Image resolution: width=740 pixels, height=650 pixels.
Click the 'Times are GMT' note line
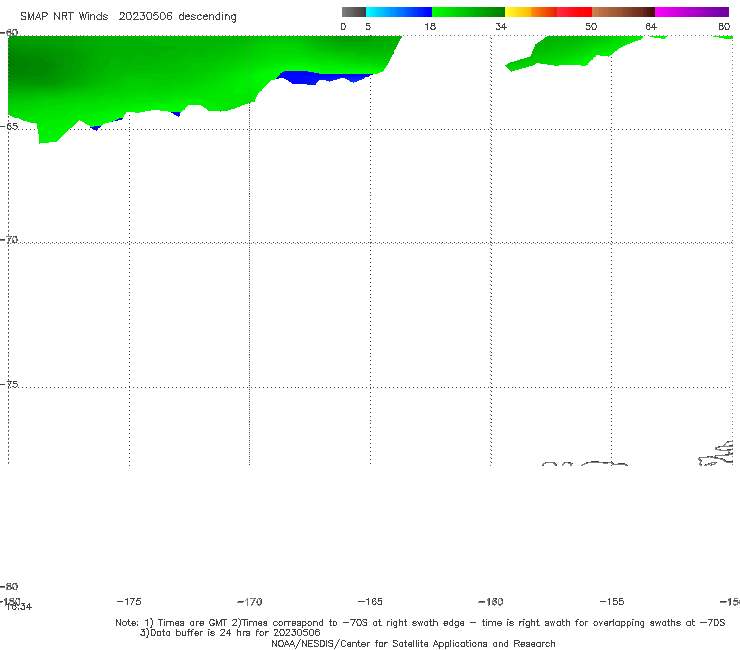(x=420, y=623)
